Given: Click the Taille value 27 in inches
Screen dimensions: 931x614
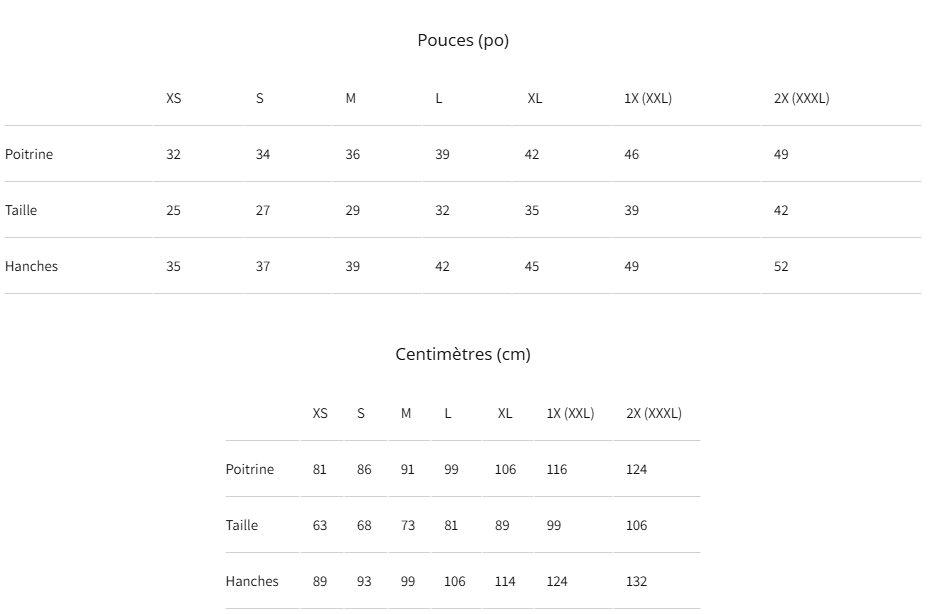Looking at the screenshot, I should pyautogui.click(x=263, y=210).
